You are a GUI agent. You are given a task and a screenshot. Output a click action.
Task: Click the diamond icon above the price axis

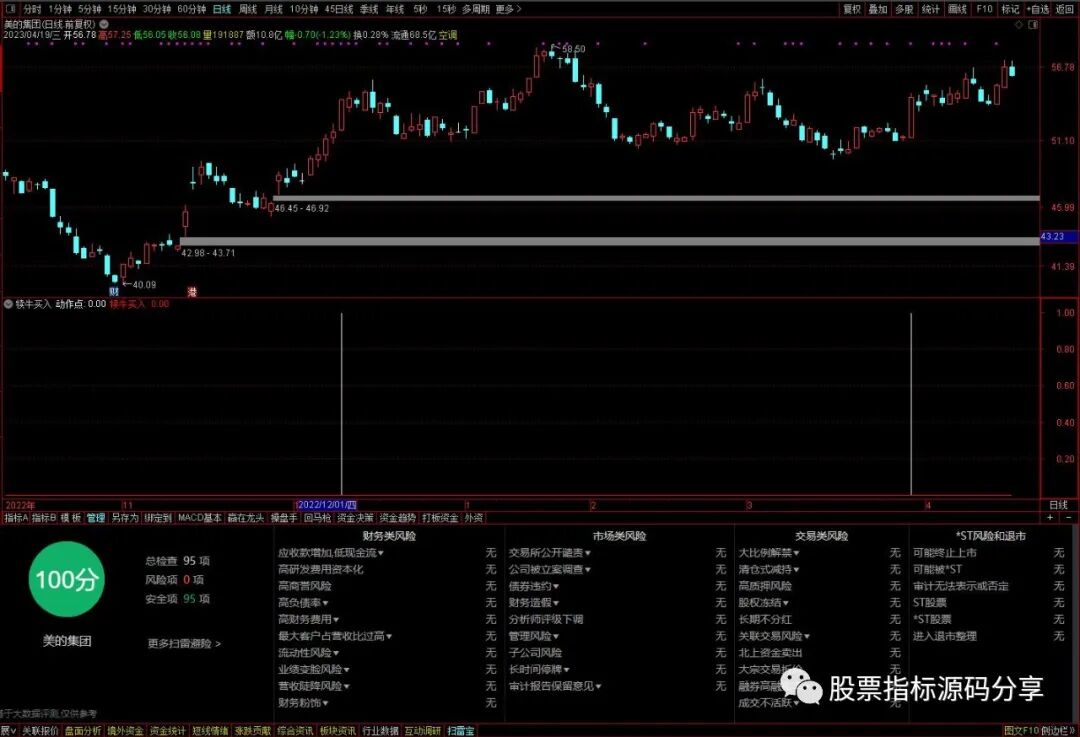[1019, 25]
